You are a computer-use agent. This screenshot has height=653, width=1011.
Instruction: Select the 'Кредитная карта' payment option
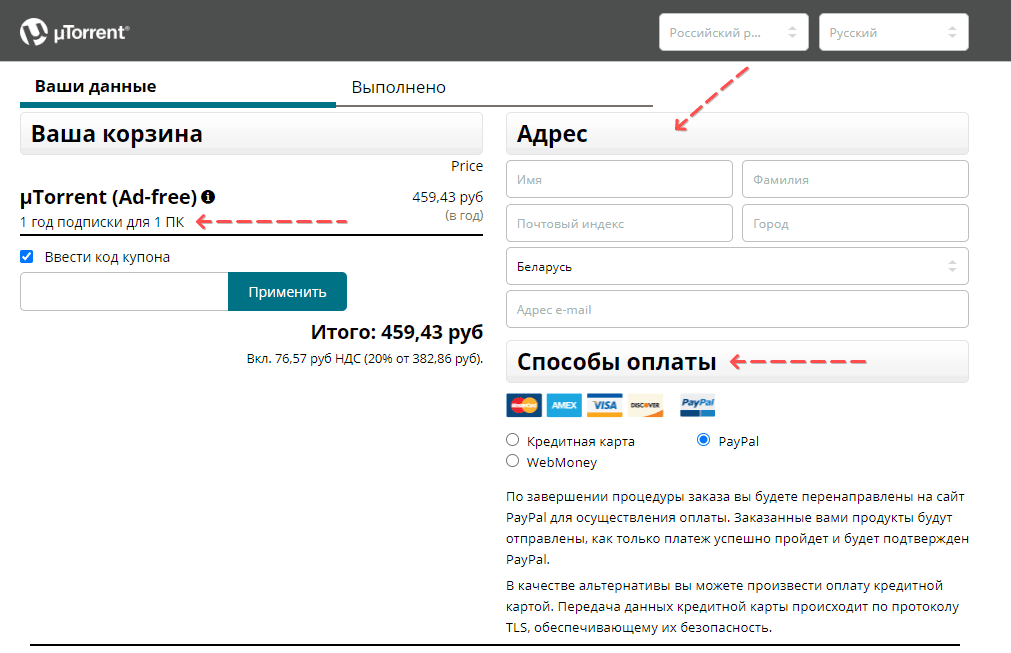point(513,440)
